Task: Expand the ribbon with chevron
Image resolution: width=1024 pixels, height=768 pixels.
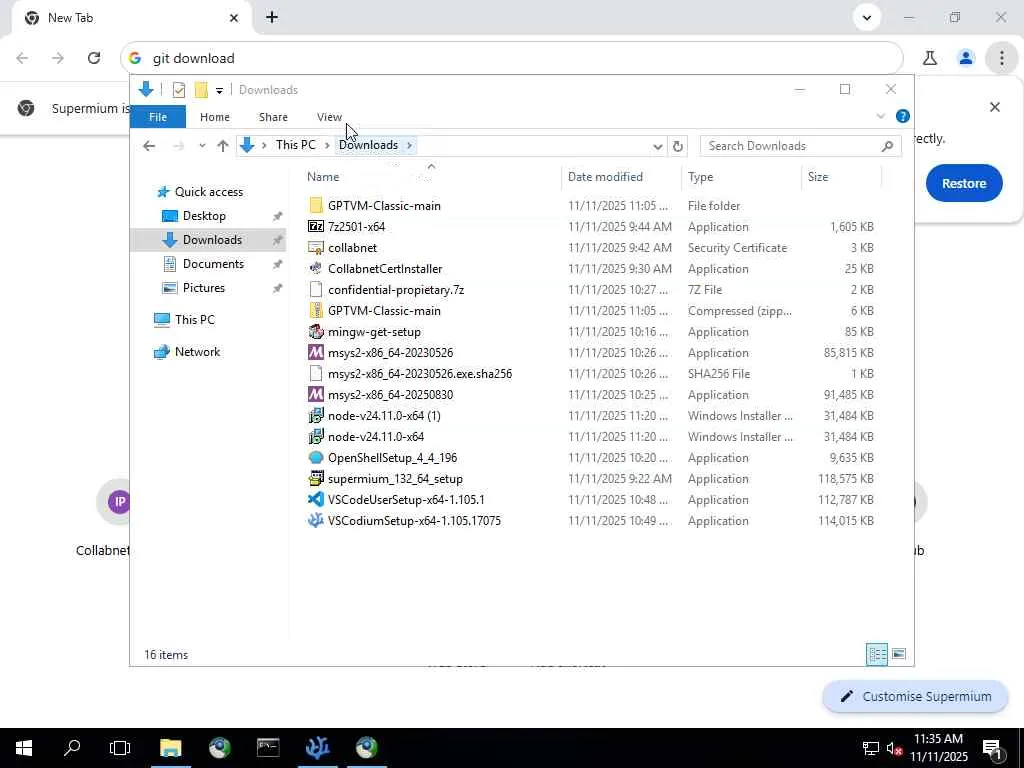Action: tap(880, 116)
